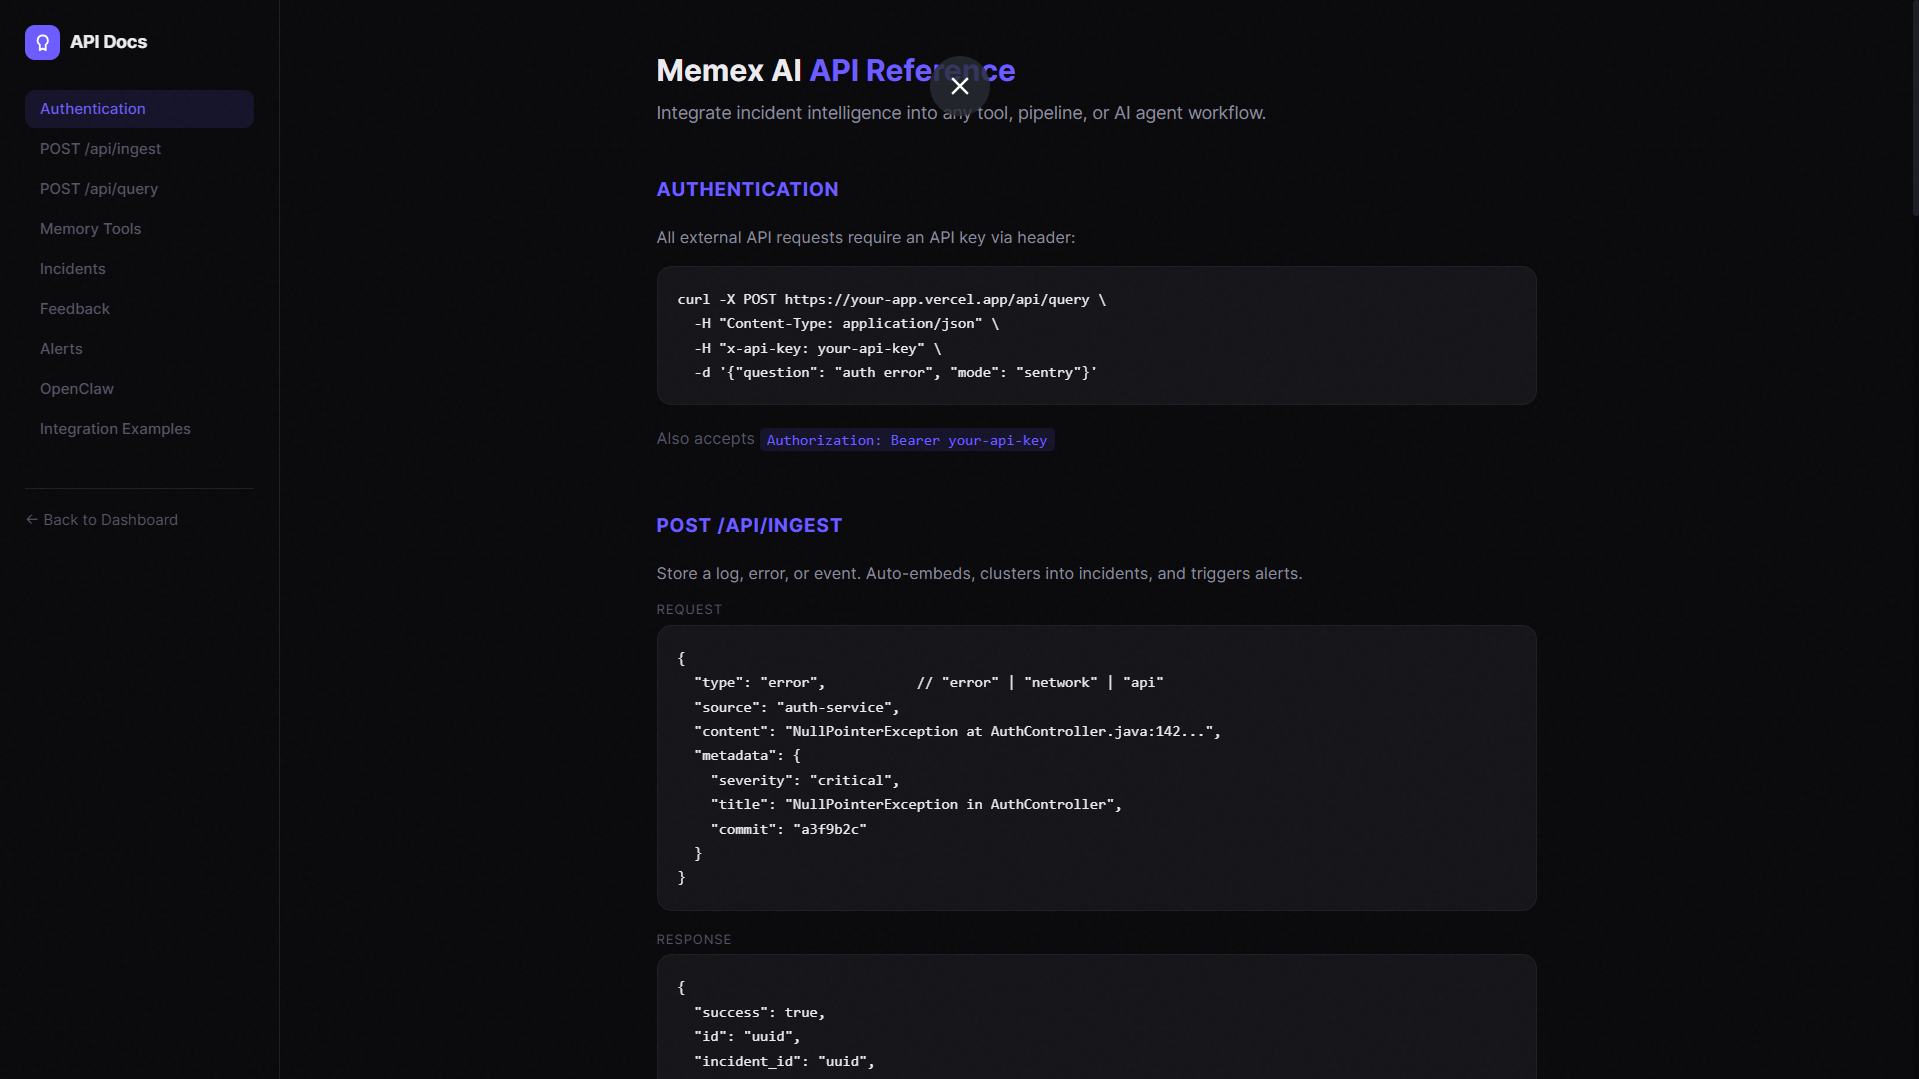Click the "severity": "critical" line

pyautogui.click(x=805, y=780)
